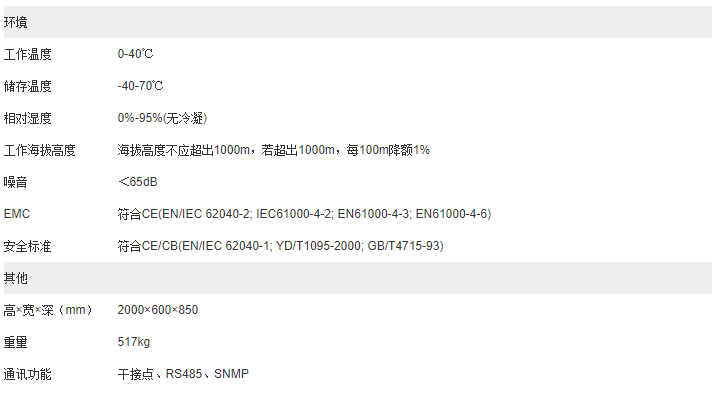The image size is (717, 408).
Task: Click the 2000×600×850 dimensions value
Action: 158,310
